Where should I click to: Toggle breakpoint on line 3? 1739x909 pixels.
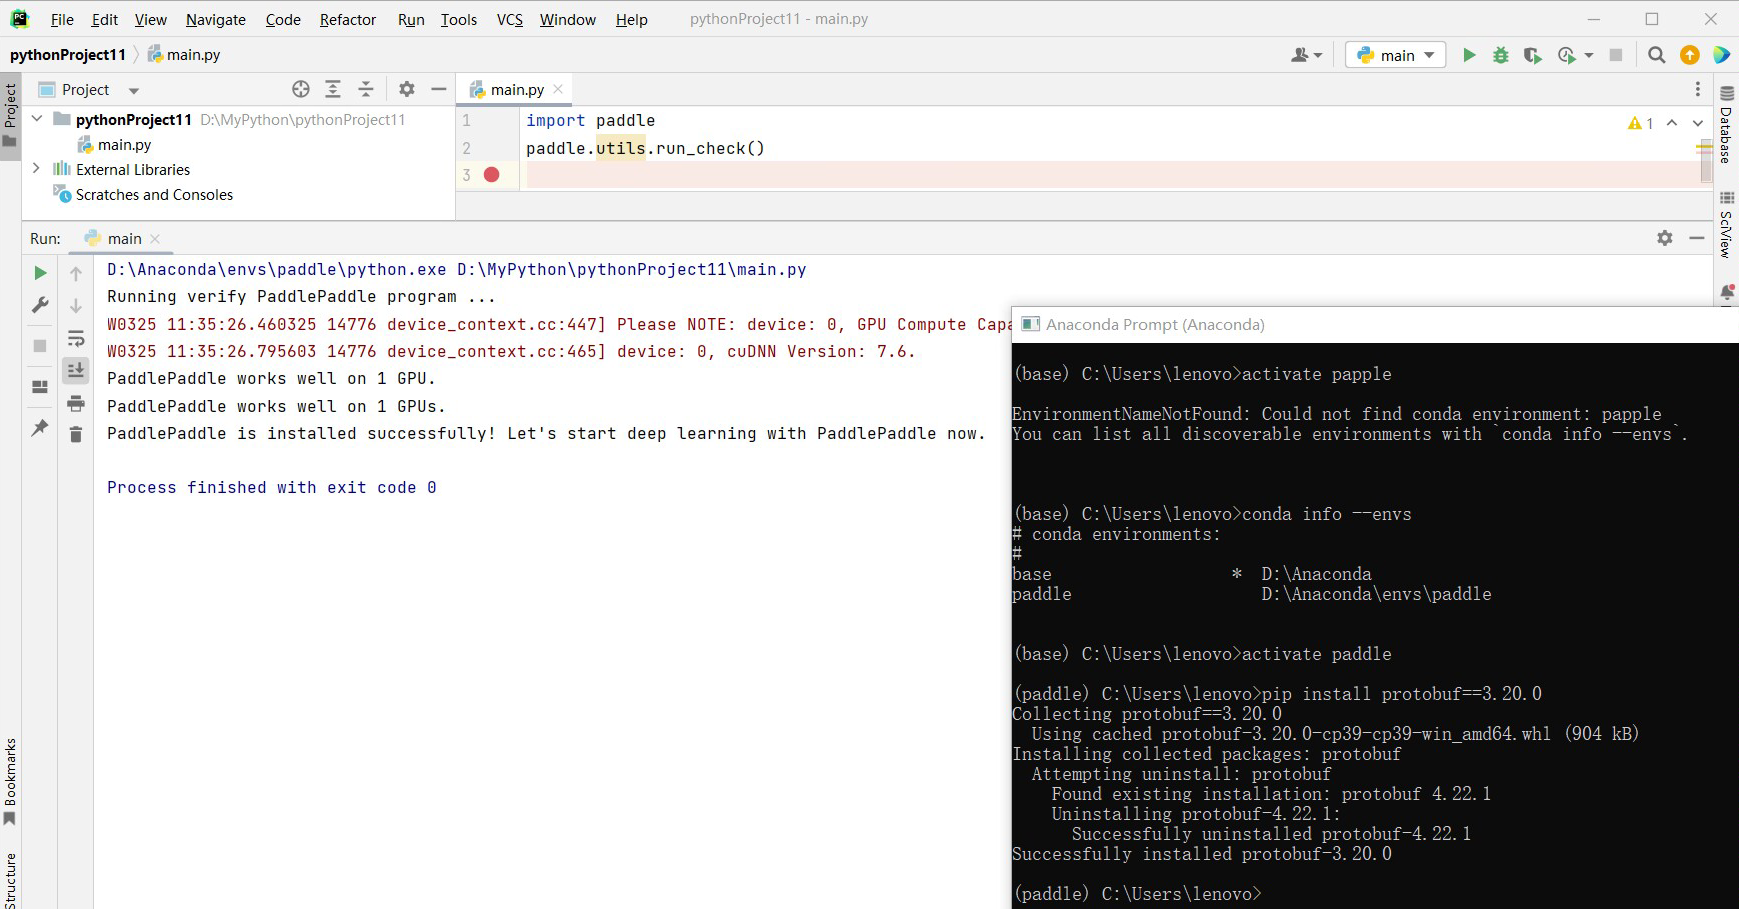[491, 175]
